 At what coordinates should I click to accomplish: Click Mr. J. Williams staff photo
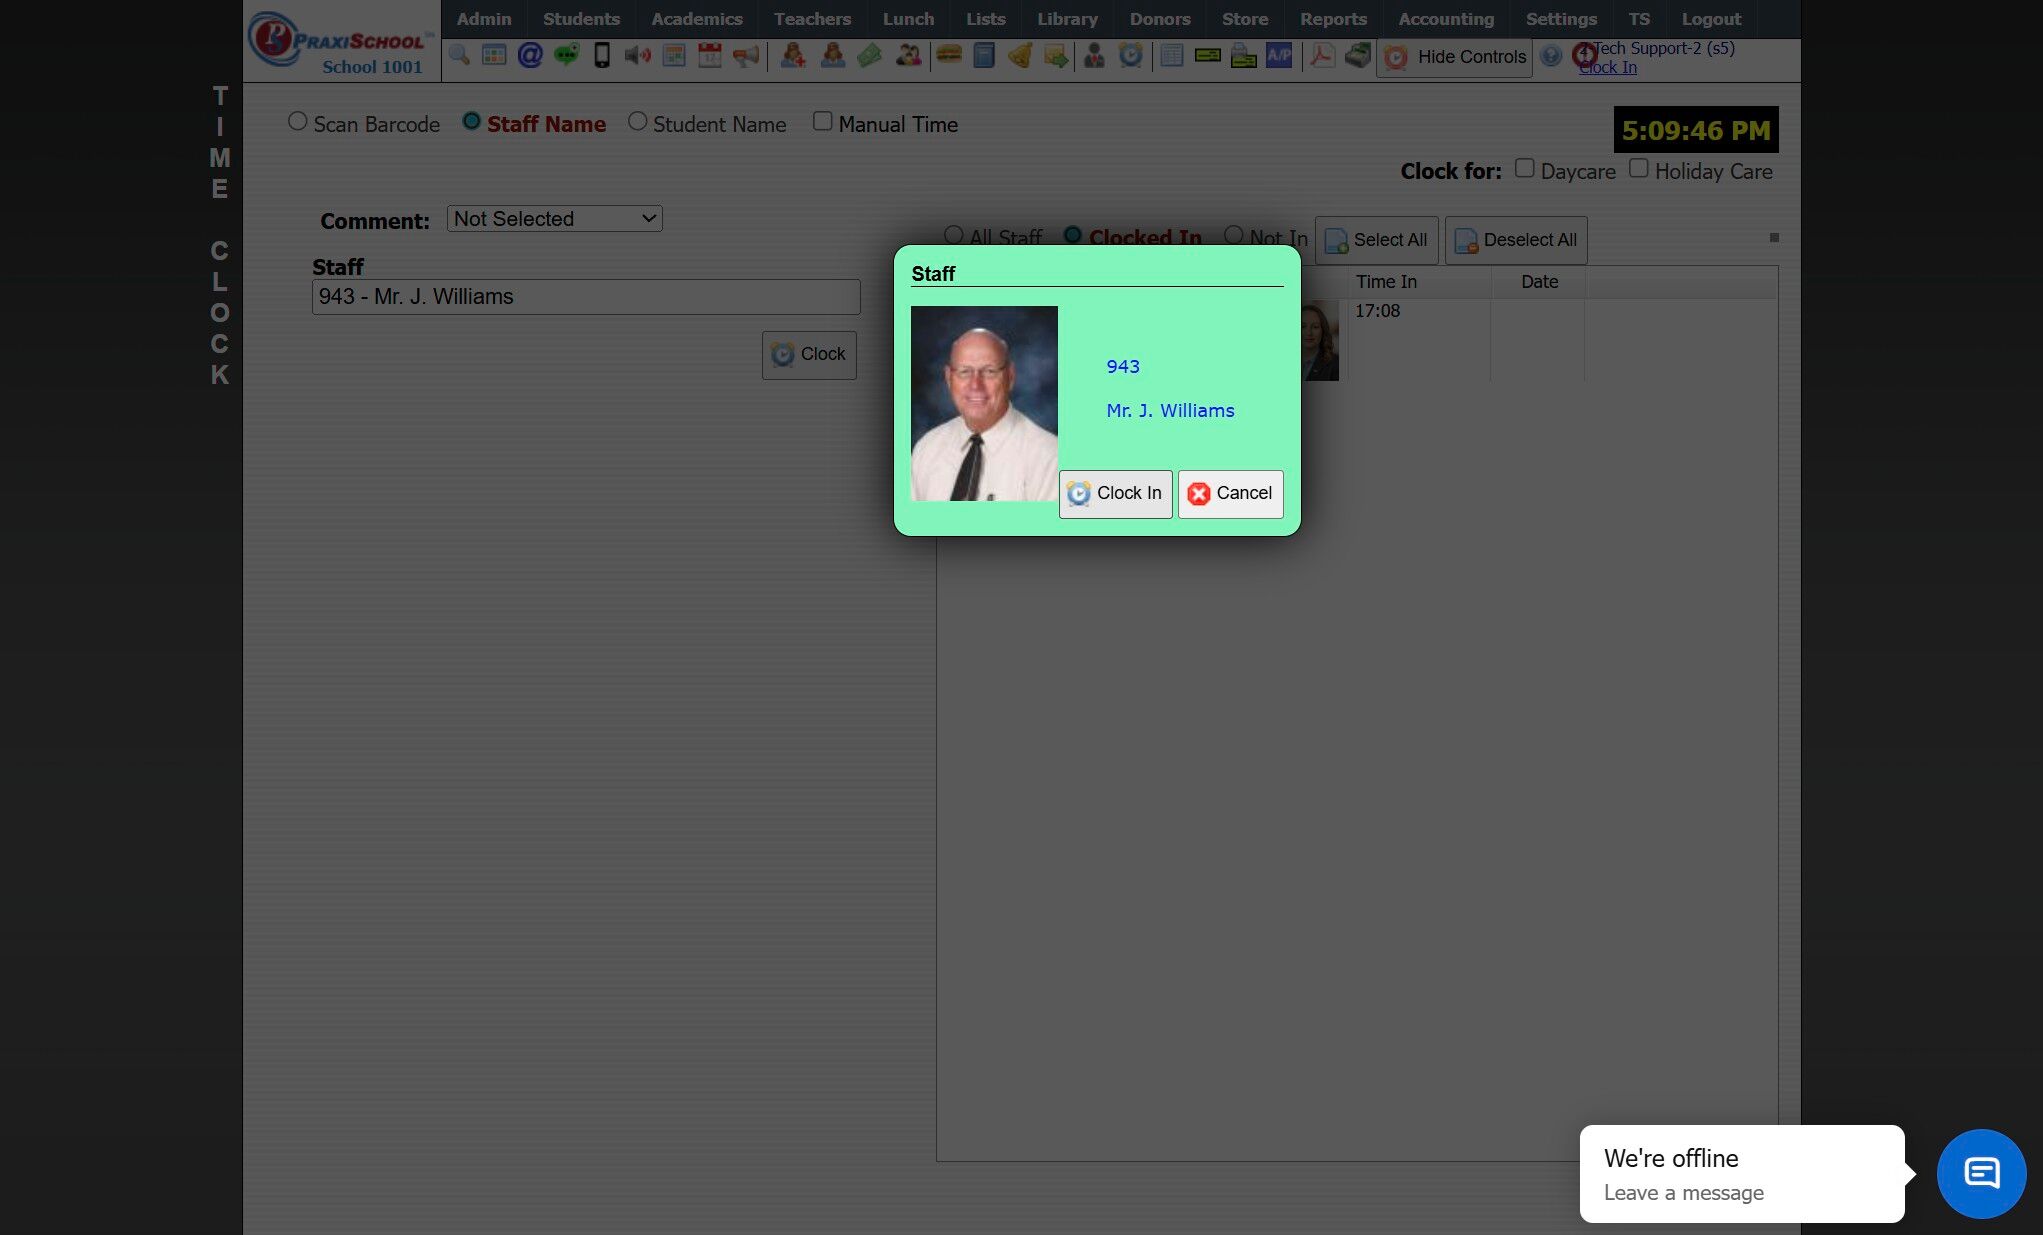point(984,403)
